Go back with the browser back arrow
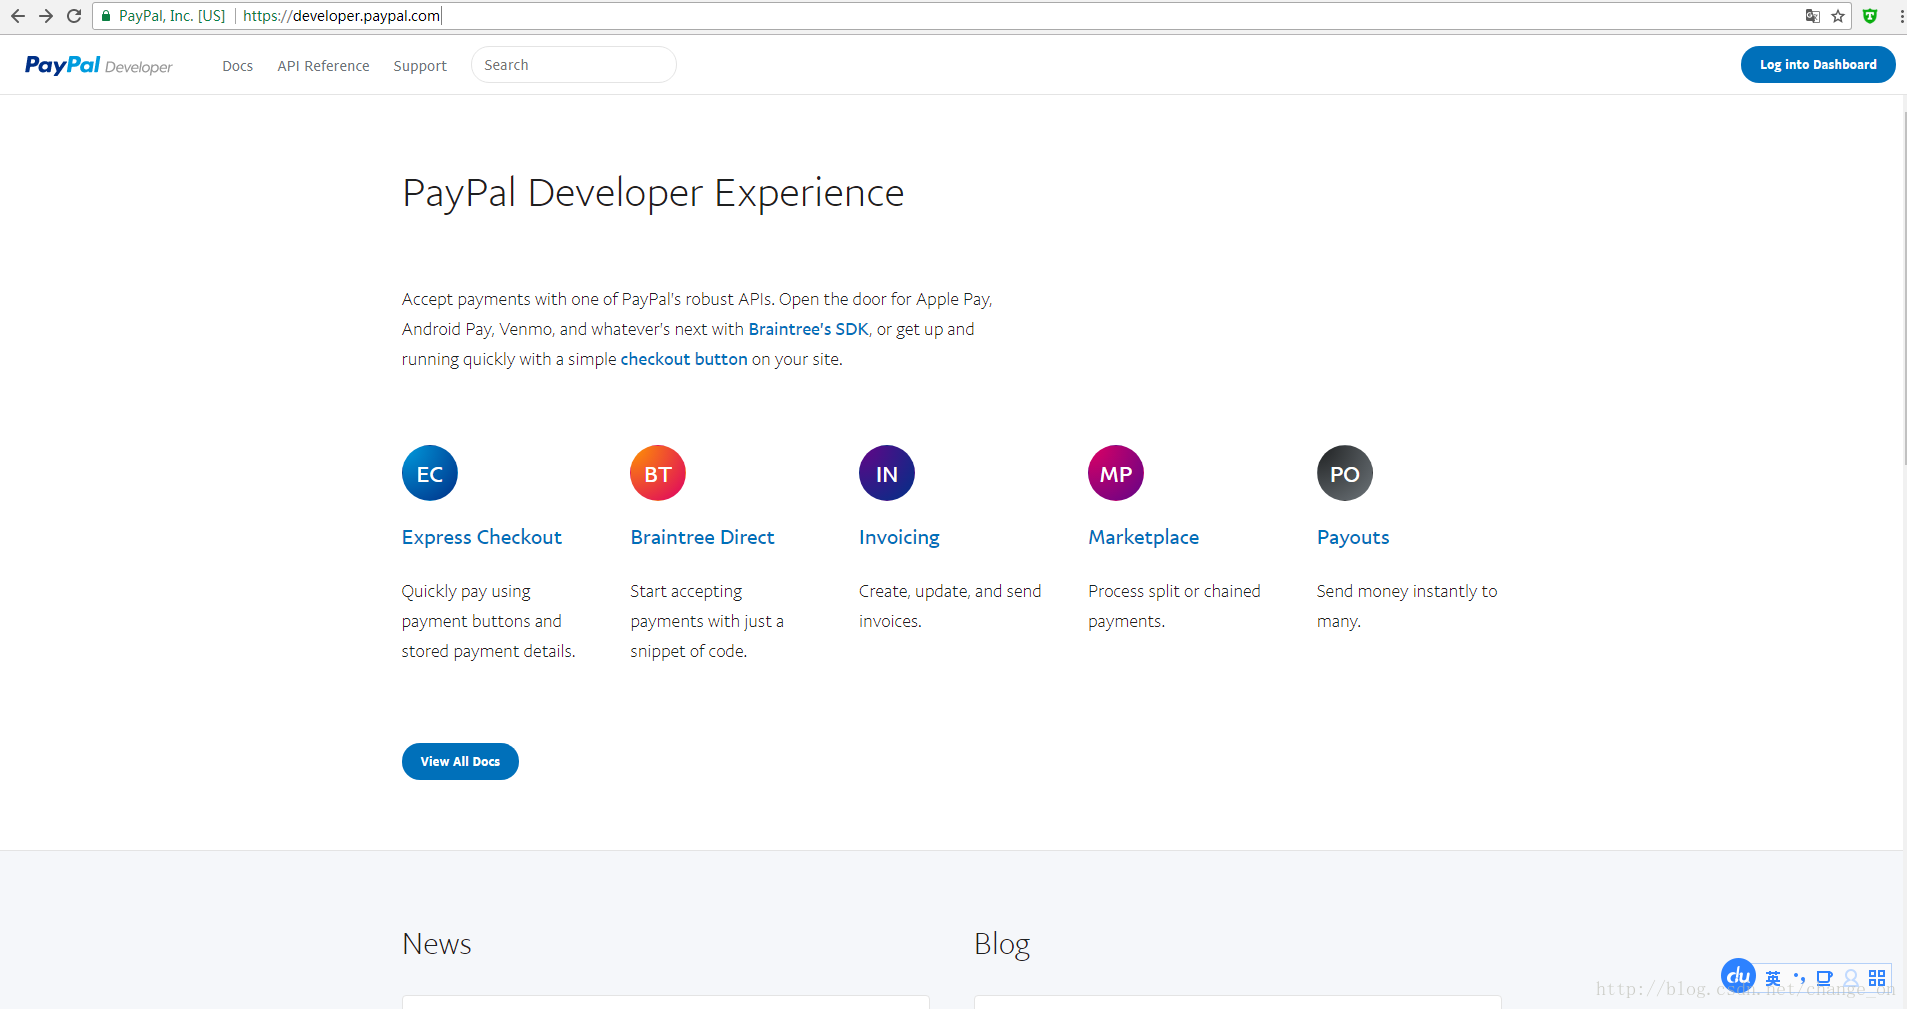Image resolution: width=1907 pixels, height=1009 pixels. pos(17,16)
